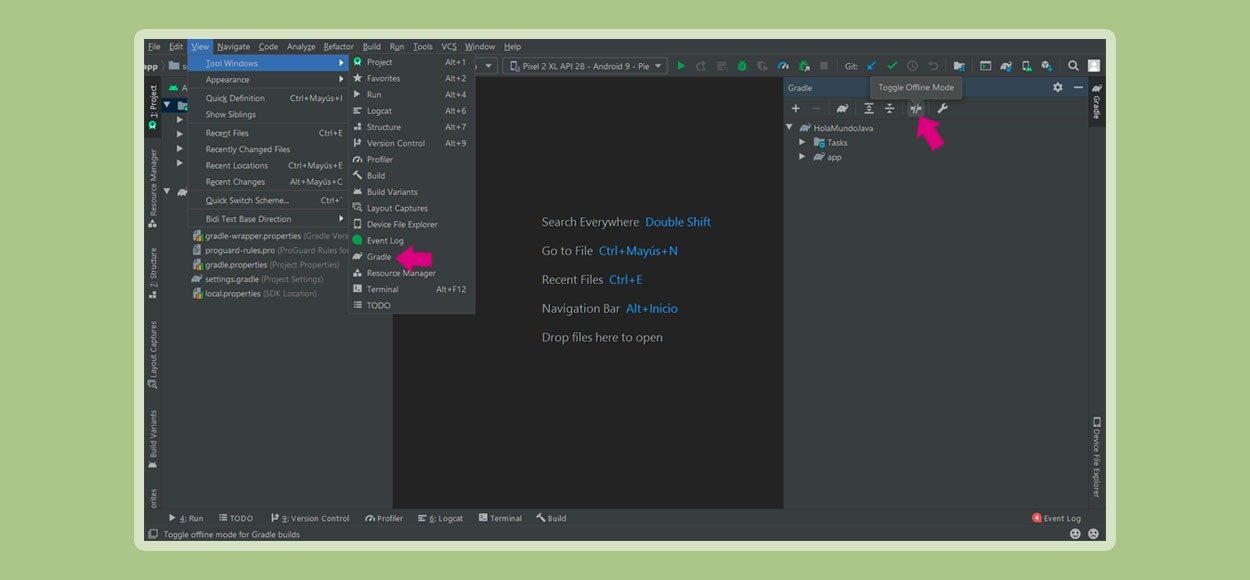Click Expand All icon in Gradle panel
This screenshot has height=580, width=1250.
click(869, 108)
